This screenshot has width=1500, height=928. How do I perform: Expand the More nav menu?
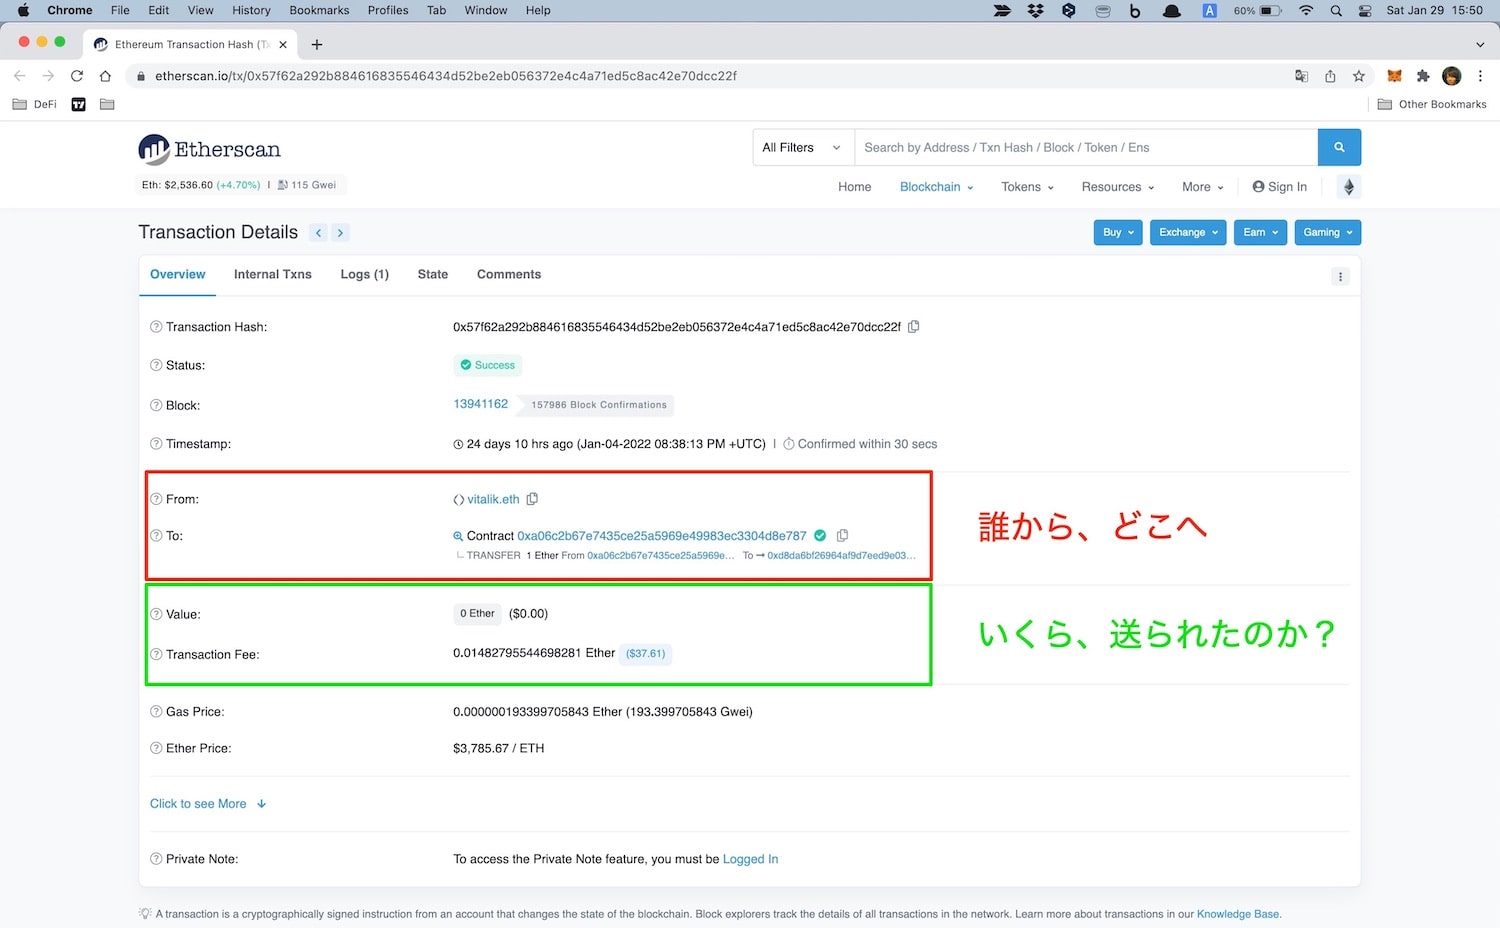tap(1202, 187)
